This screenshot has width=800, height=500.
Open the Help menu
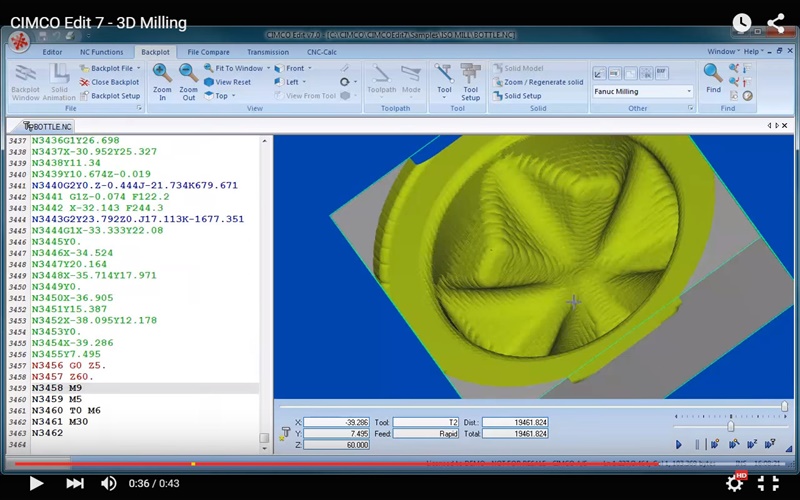pyautogui.click(x=754, y=52)
